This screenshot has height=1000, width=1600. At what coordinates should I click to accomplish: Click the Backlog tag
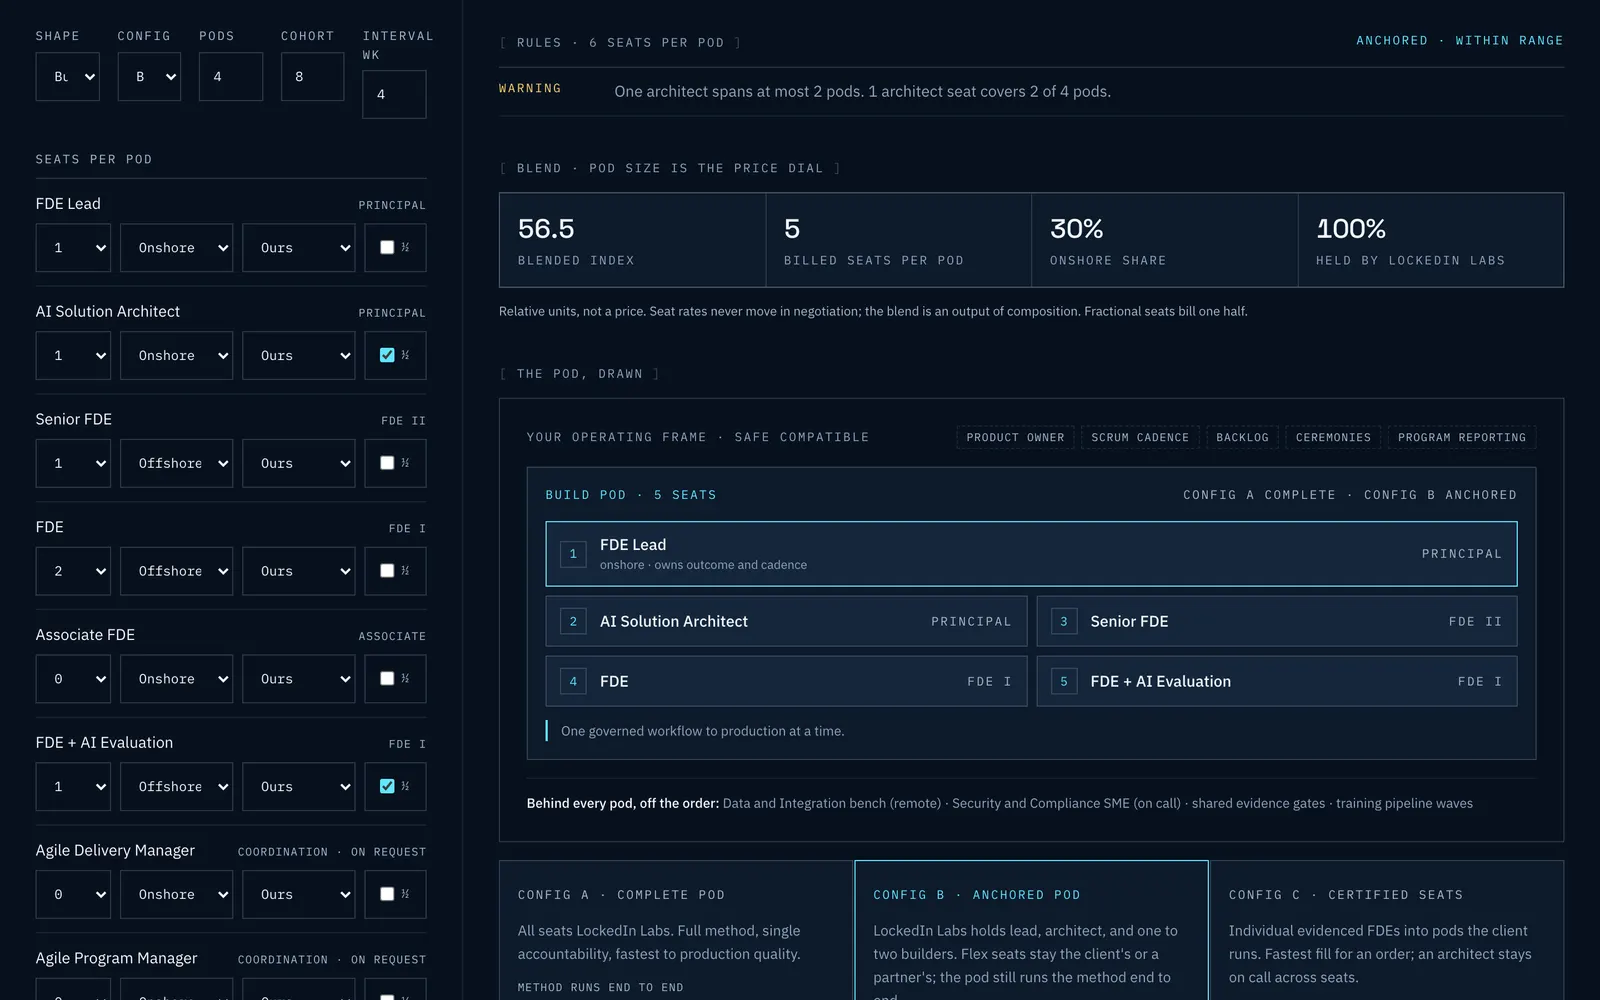tap(1242, 437)
